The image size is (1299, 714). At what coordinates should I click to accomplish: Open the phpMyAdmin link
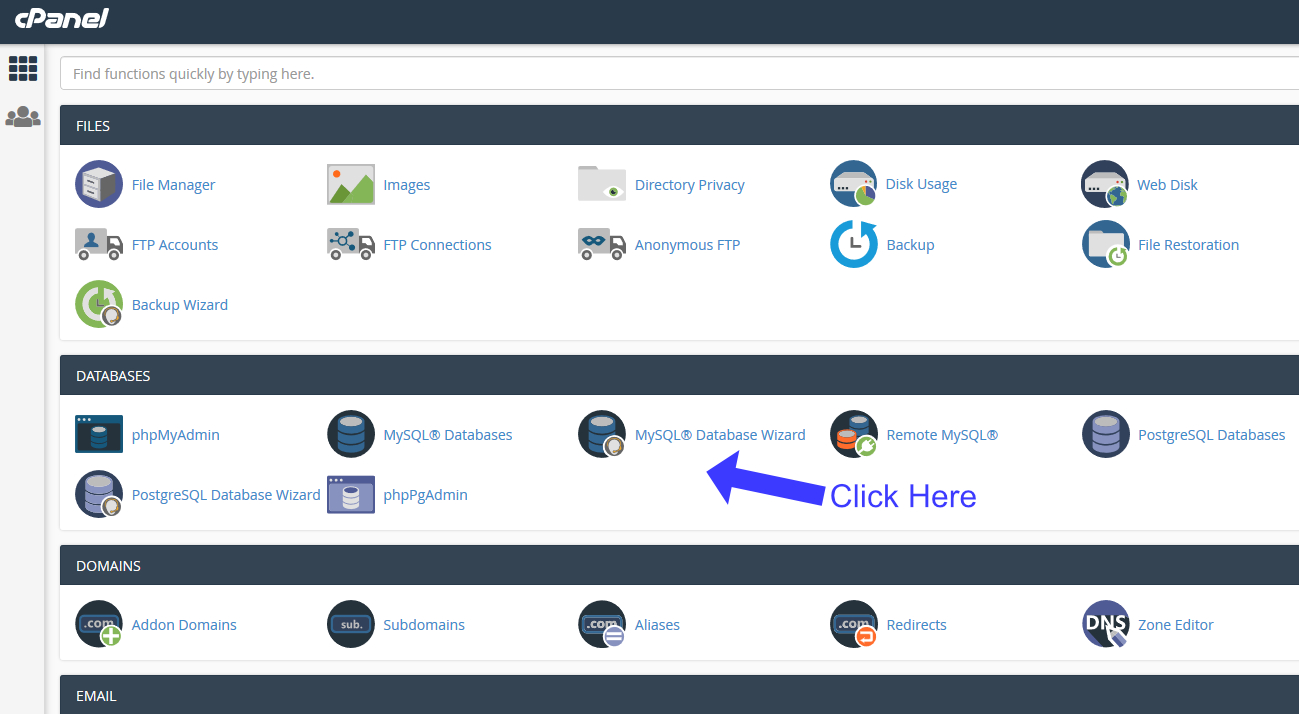tap(175, 435)
